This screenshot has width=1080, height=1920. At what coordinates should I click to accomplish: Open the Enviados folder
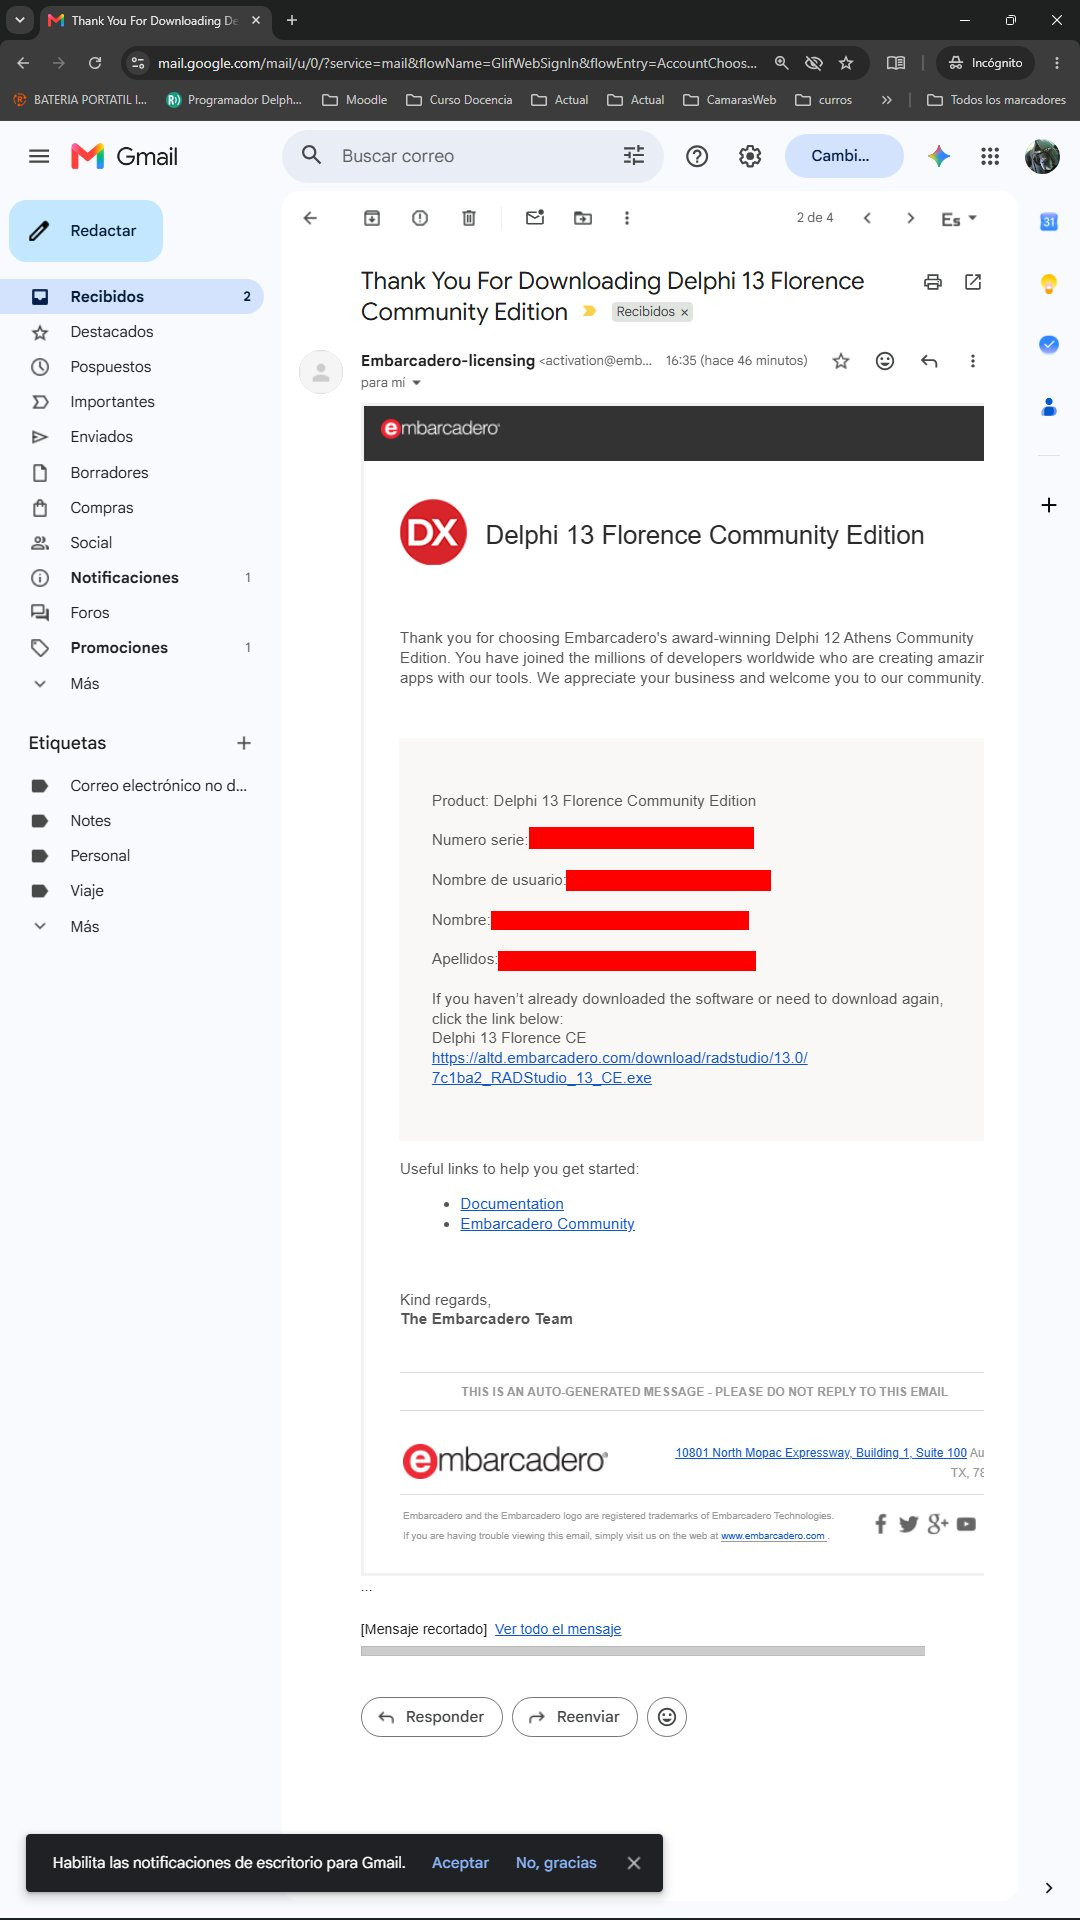pyautogui.click(x=132, y=437)
